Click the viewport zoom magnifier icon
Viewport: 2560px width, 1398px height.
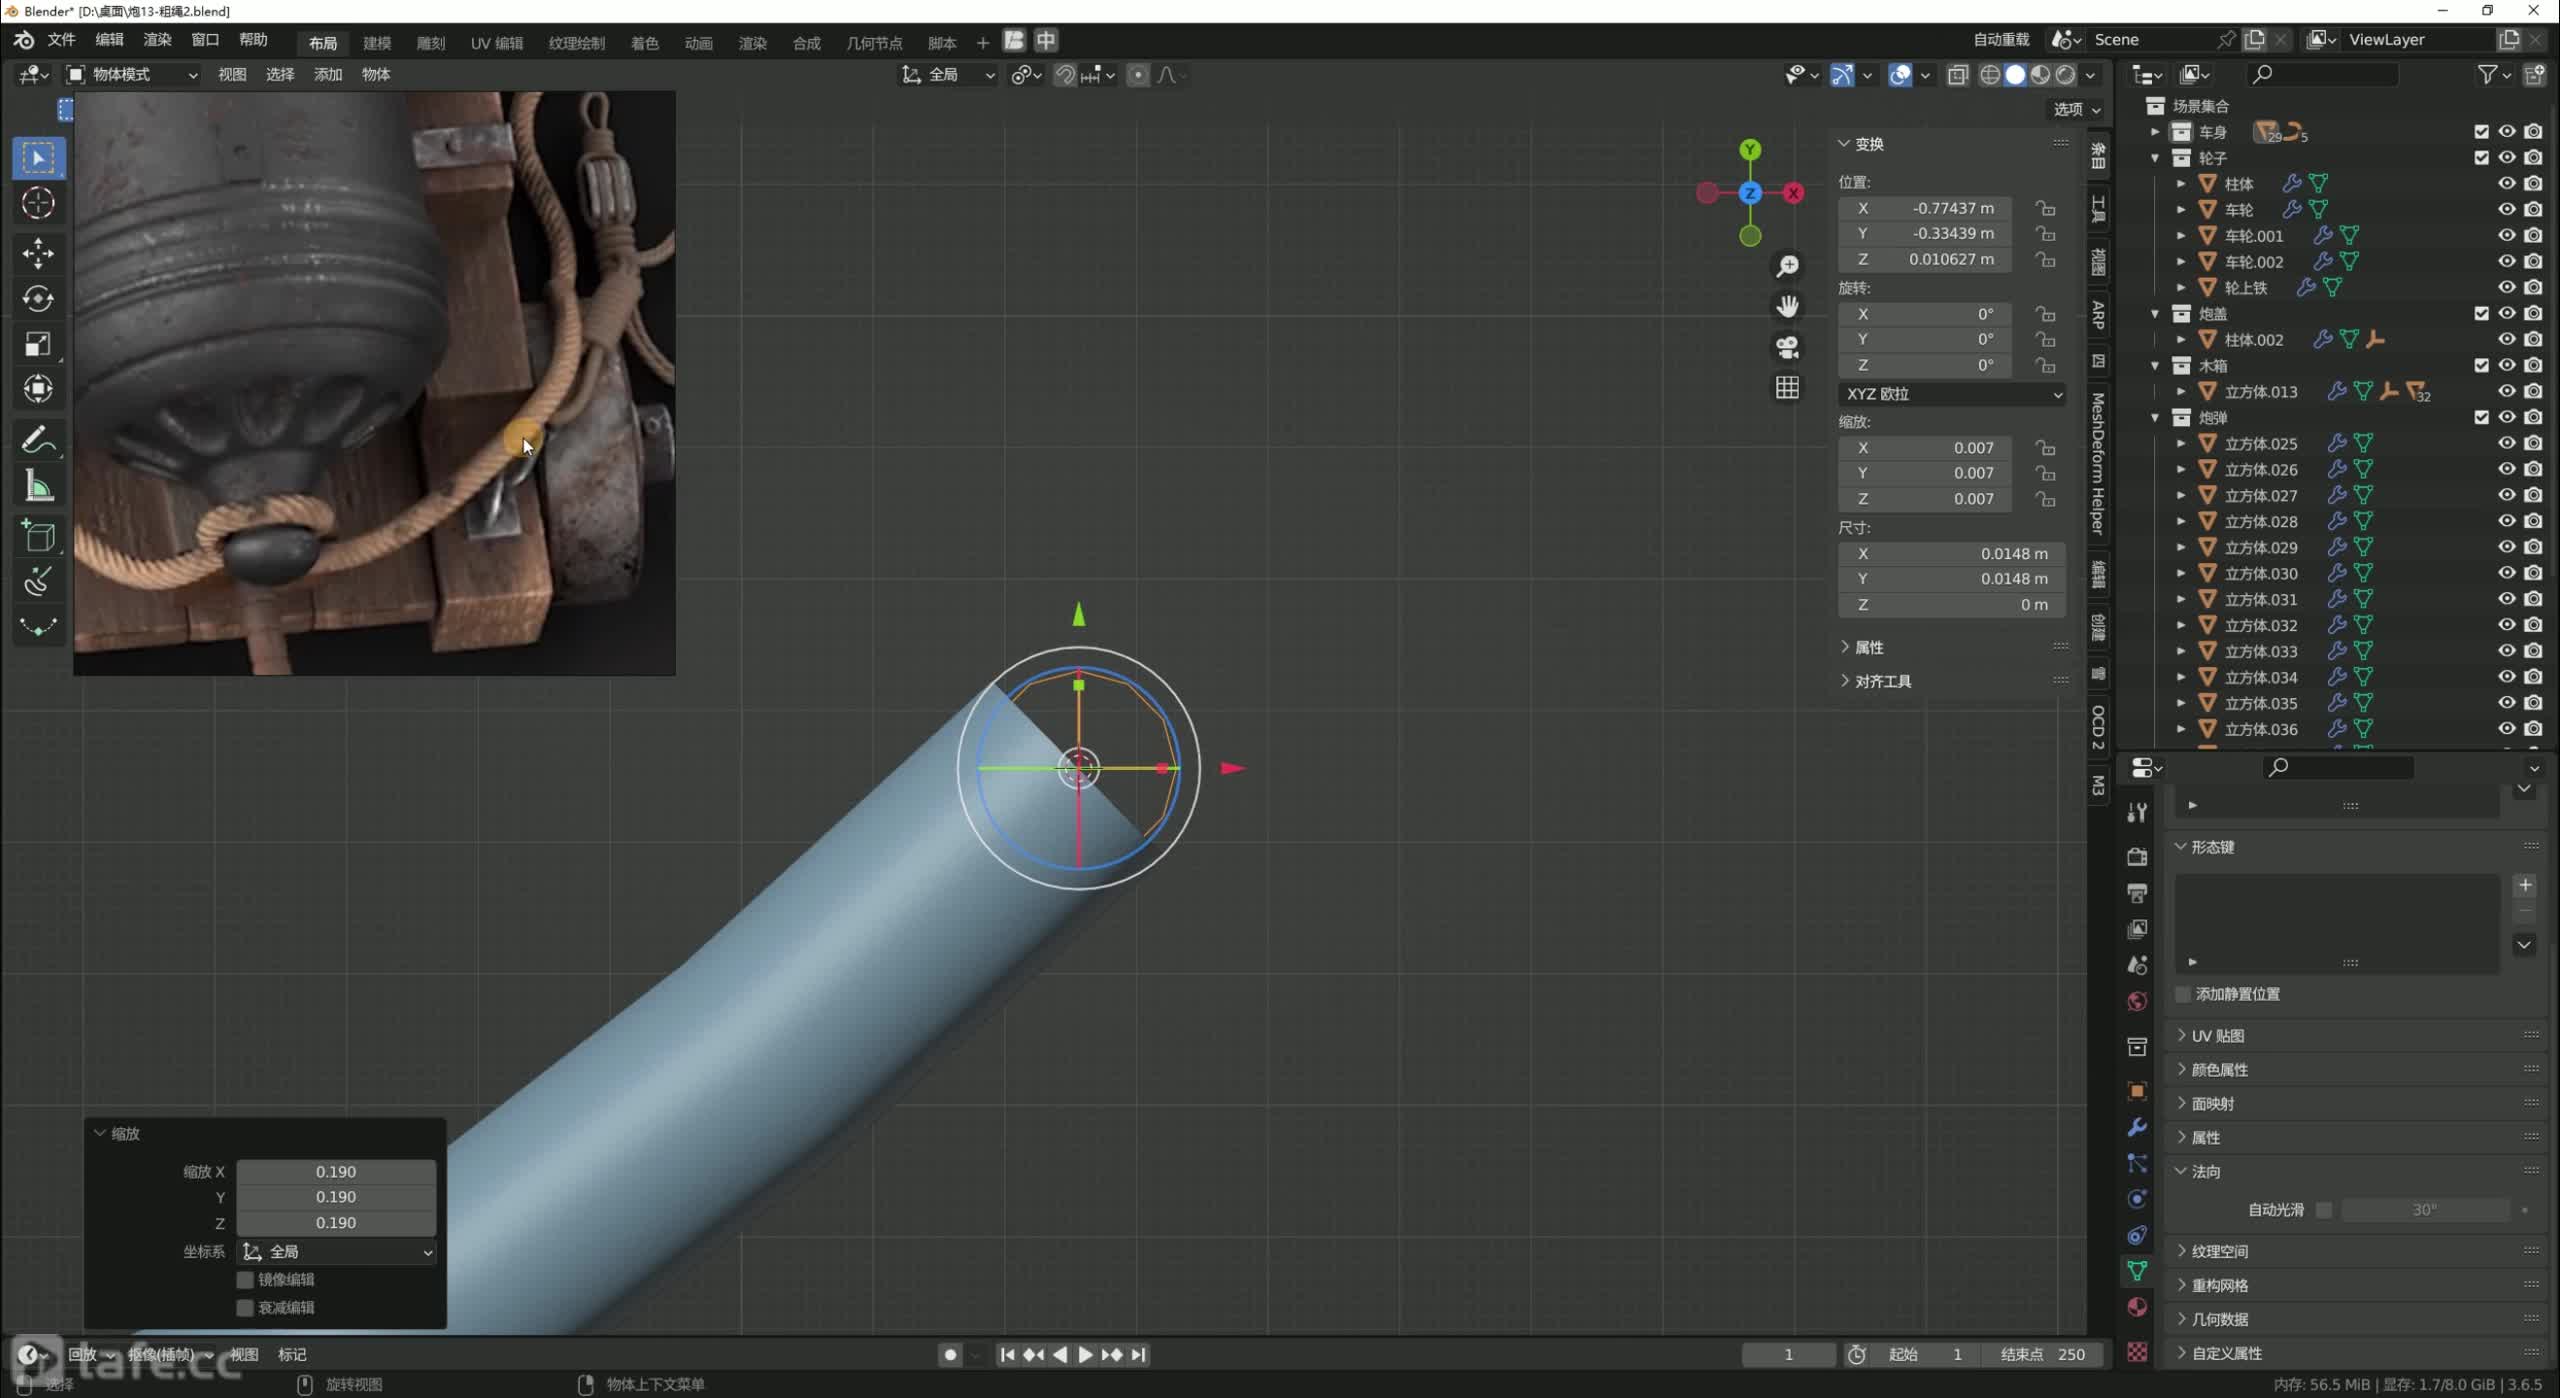[1787, 266]
